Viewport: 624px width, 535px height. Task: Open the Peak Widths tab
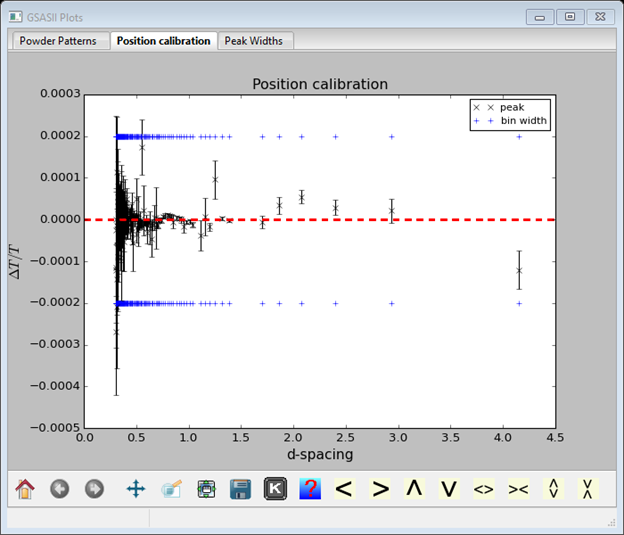(x=256, y=41)
